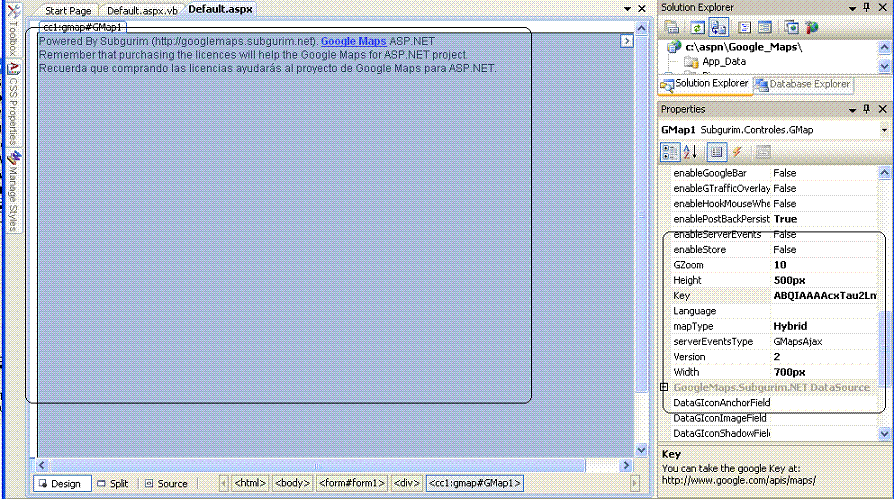Screen dimensions: 894x499
Task: Switch to the Solution Explorer tab
Action: pos(705,83)
